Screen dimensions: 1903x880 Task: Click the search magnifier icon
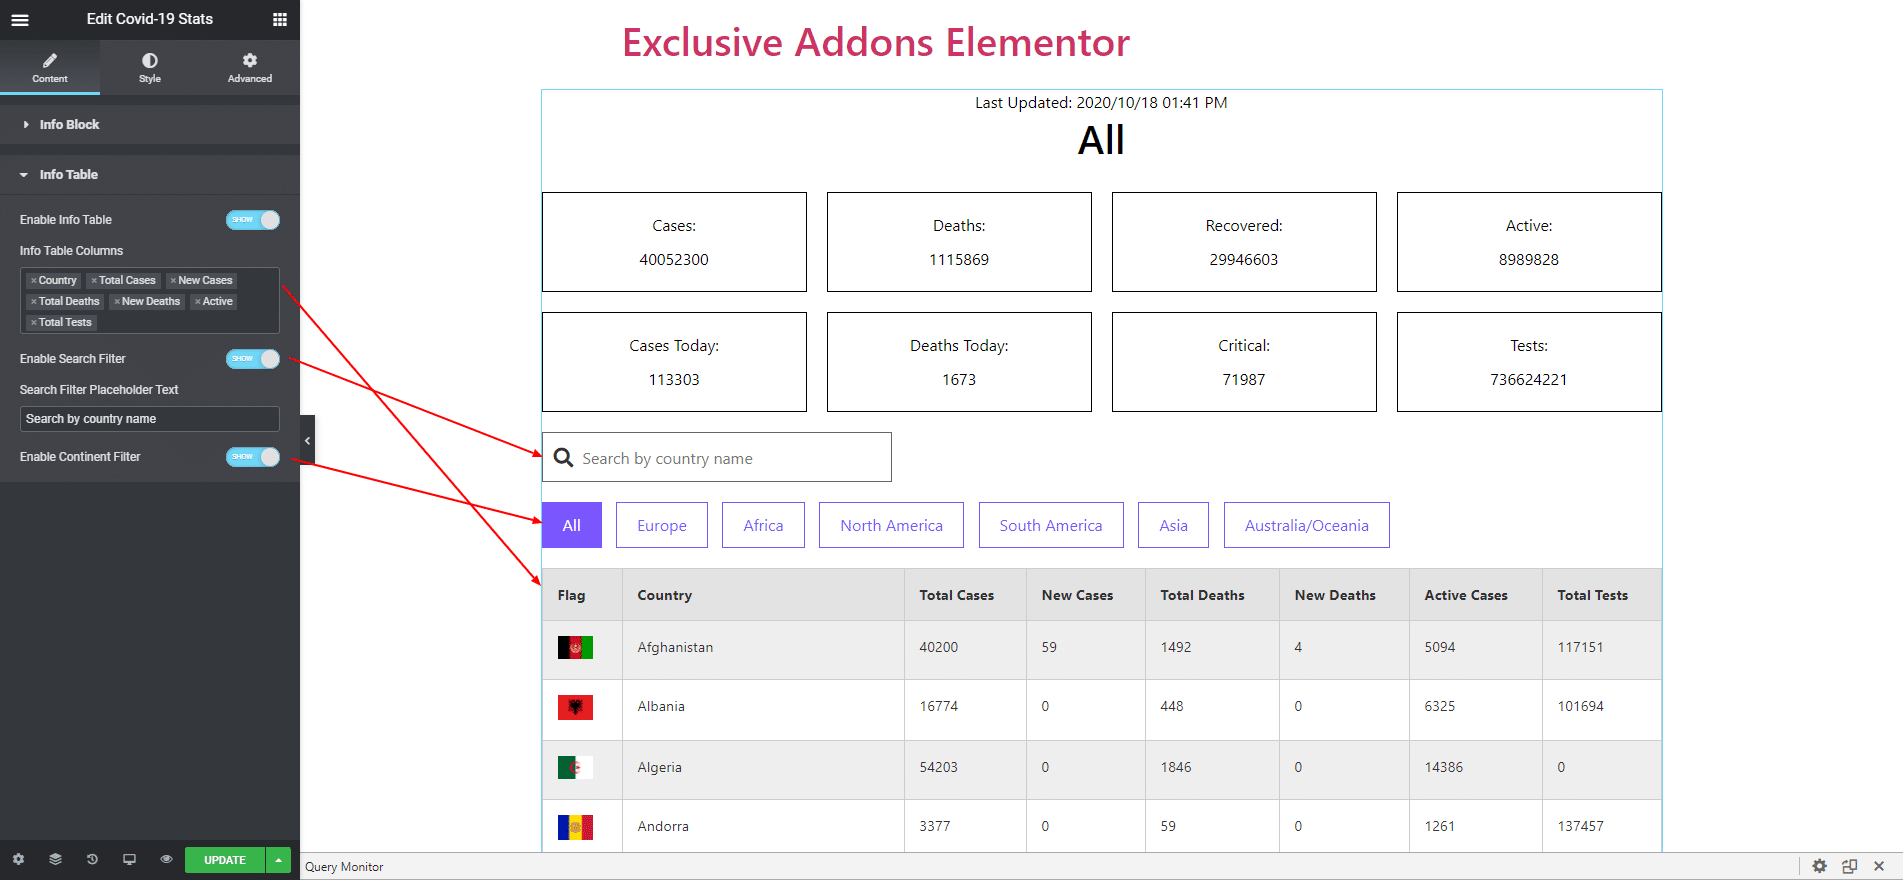coord(564,457)
